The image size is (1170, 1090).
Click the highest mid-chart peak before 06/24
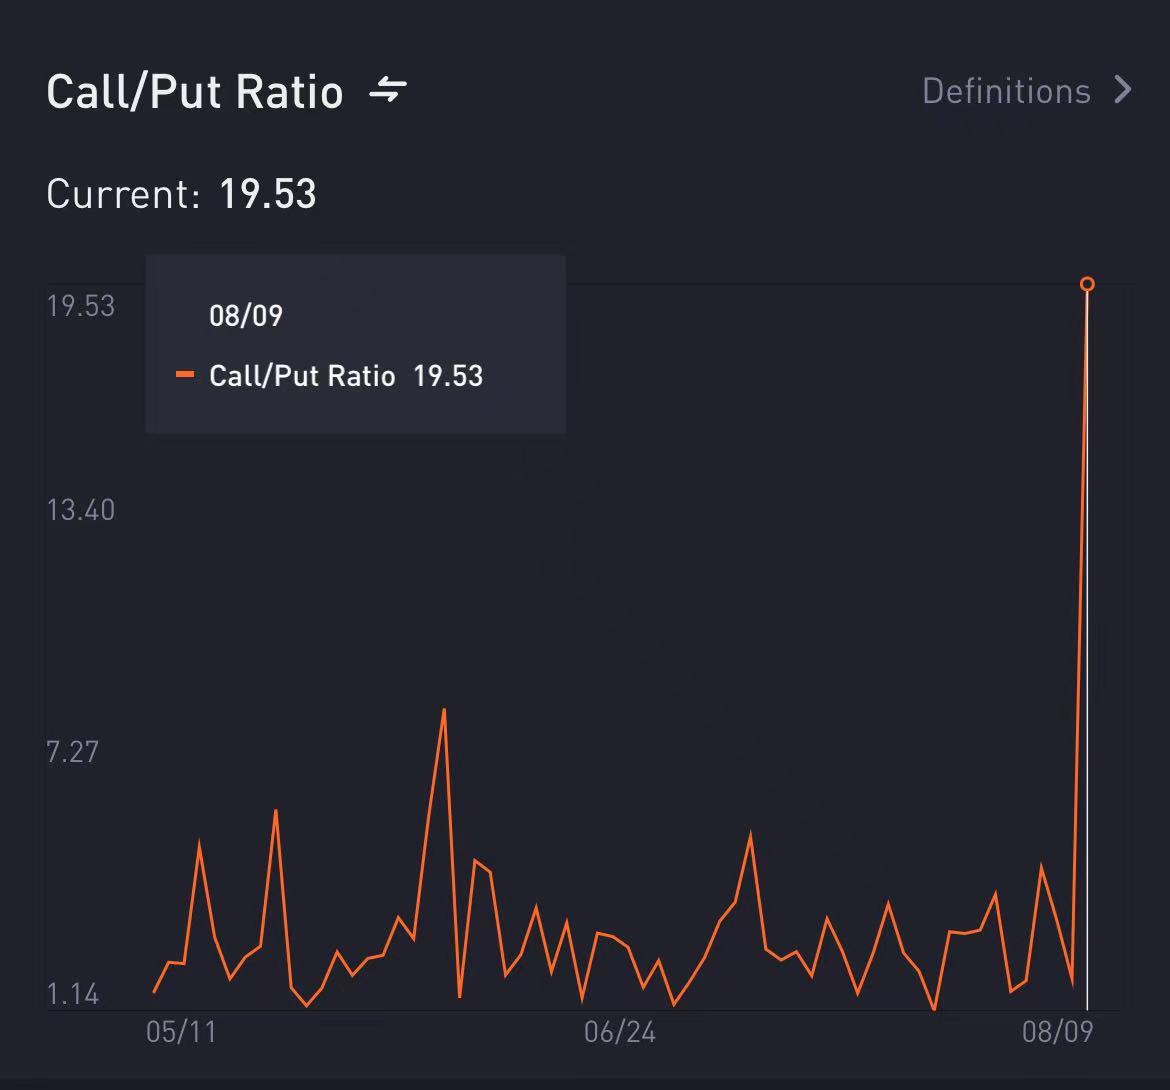(x=444, y=710)
